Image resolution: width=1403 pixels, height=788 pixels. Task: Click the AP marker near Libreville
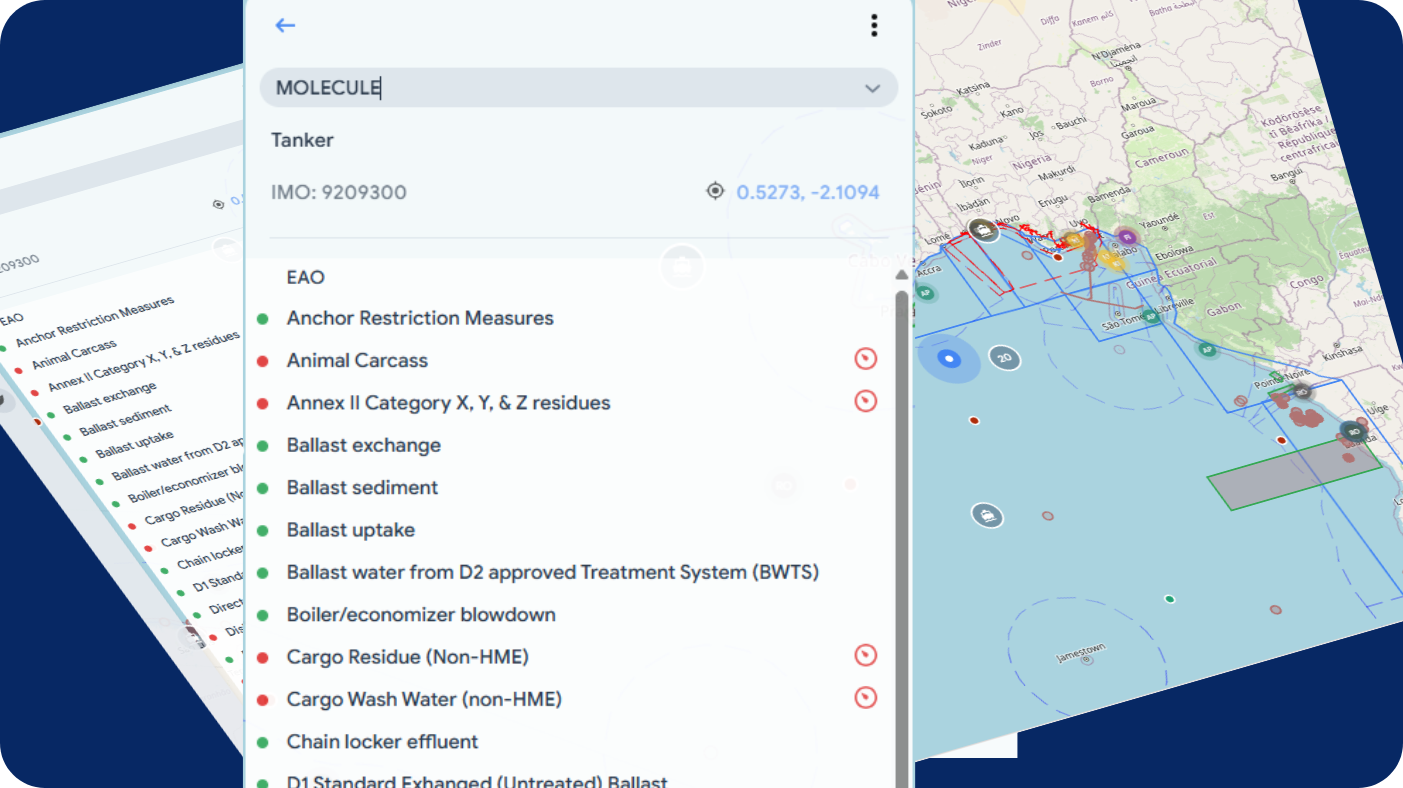click(x=1150, y=317)
